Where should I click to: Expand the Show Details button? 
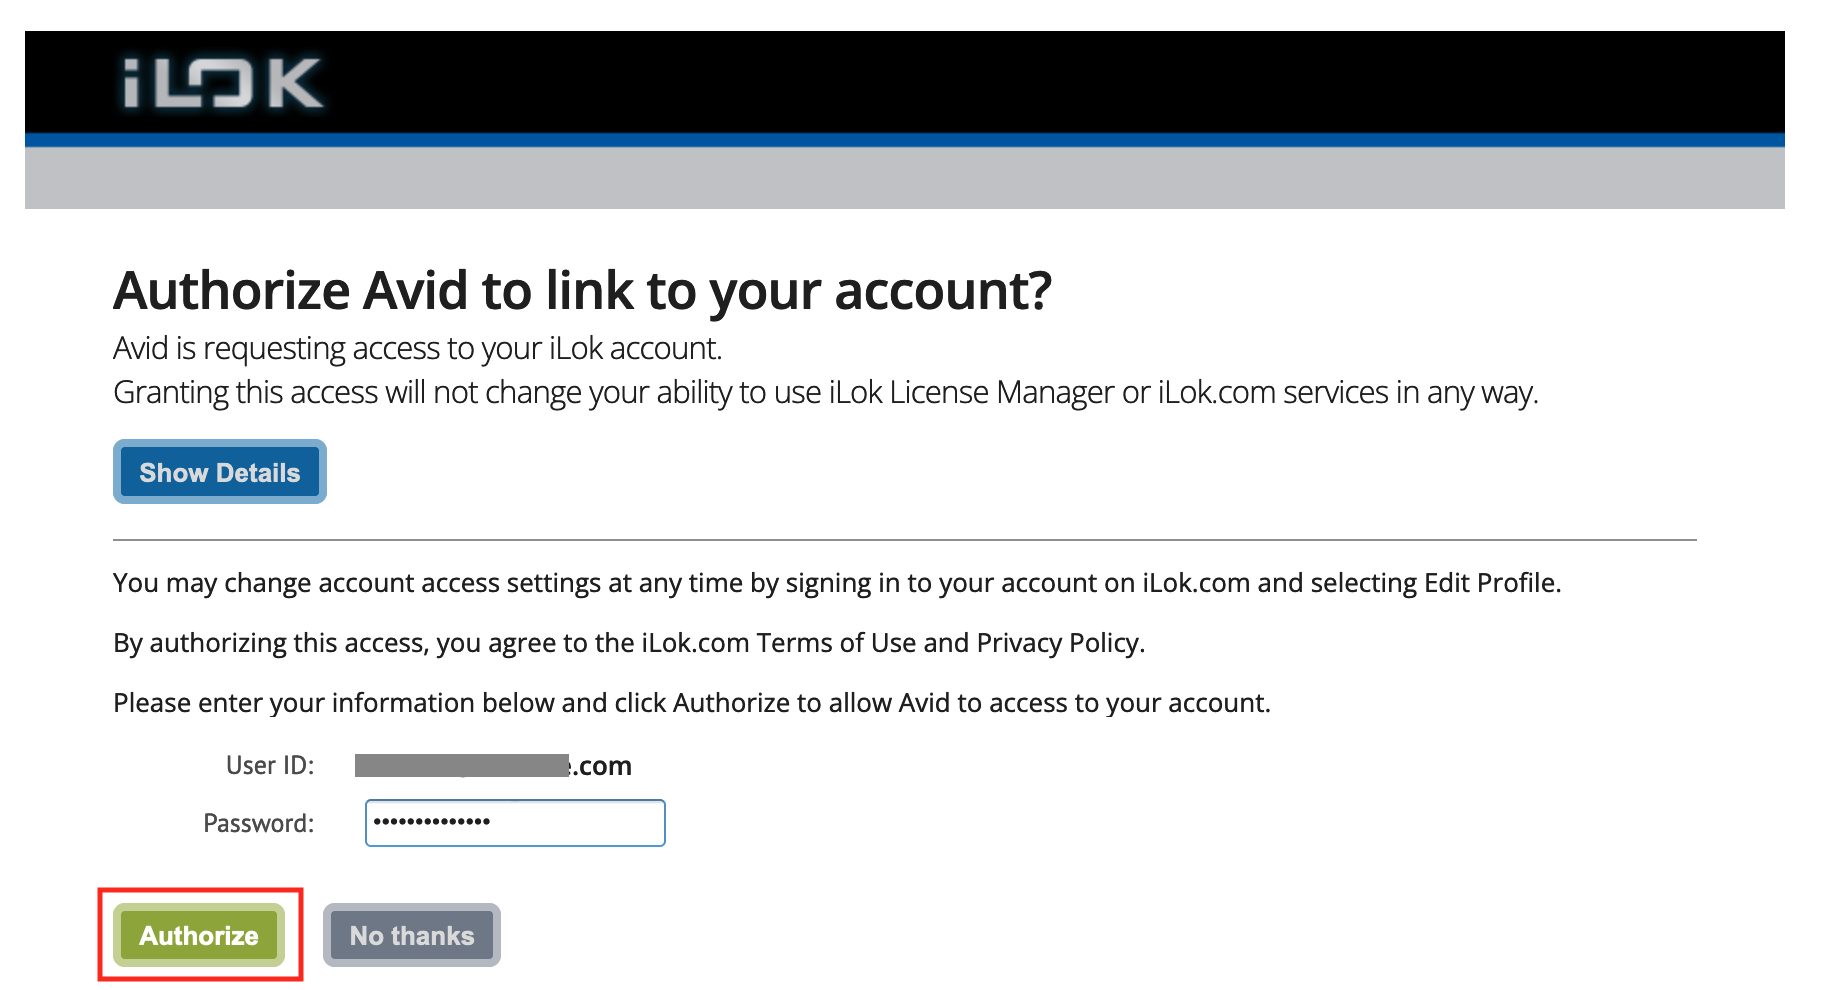(x=220, y=472)
